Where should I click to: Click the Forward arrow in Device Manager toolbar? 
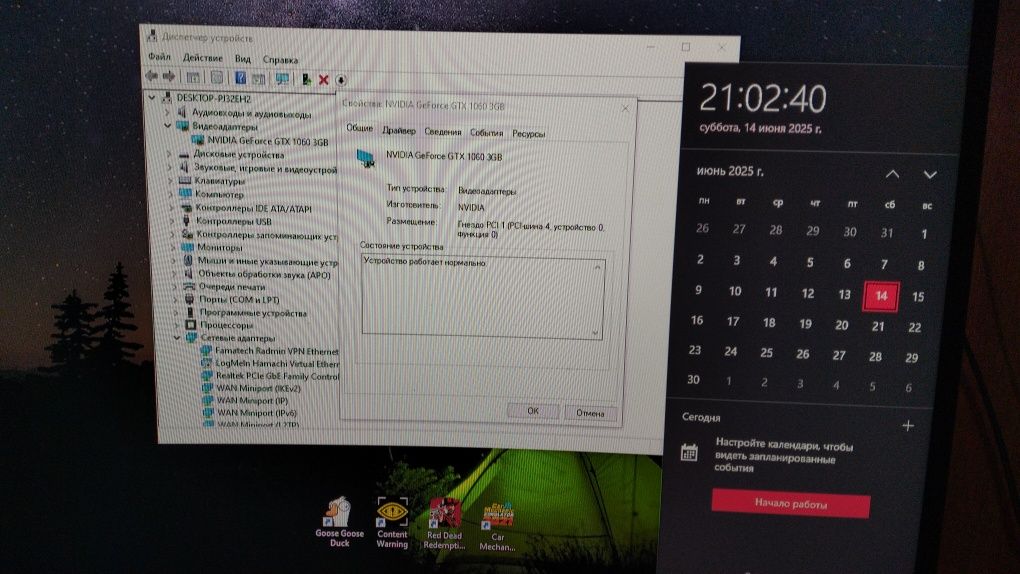[x=169, y=76]
